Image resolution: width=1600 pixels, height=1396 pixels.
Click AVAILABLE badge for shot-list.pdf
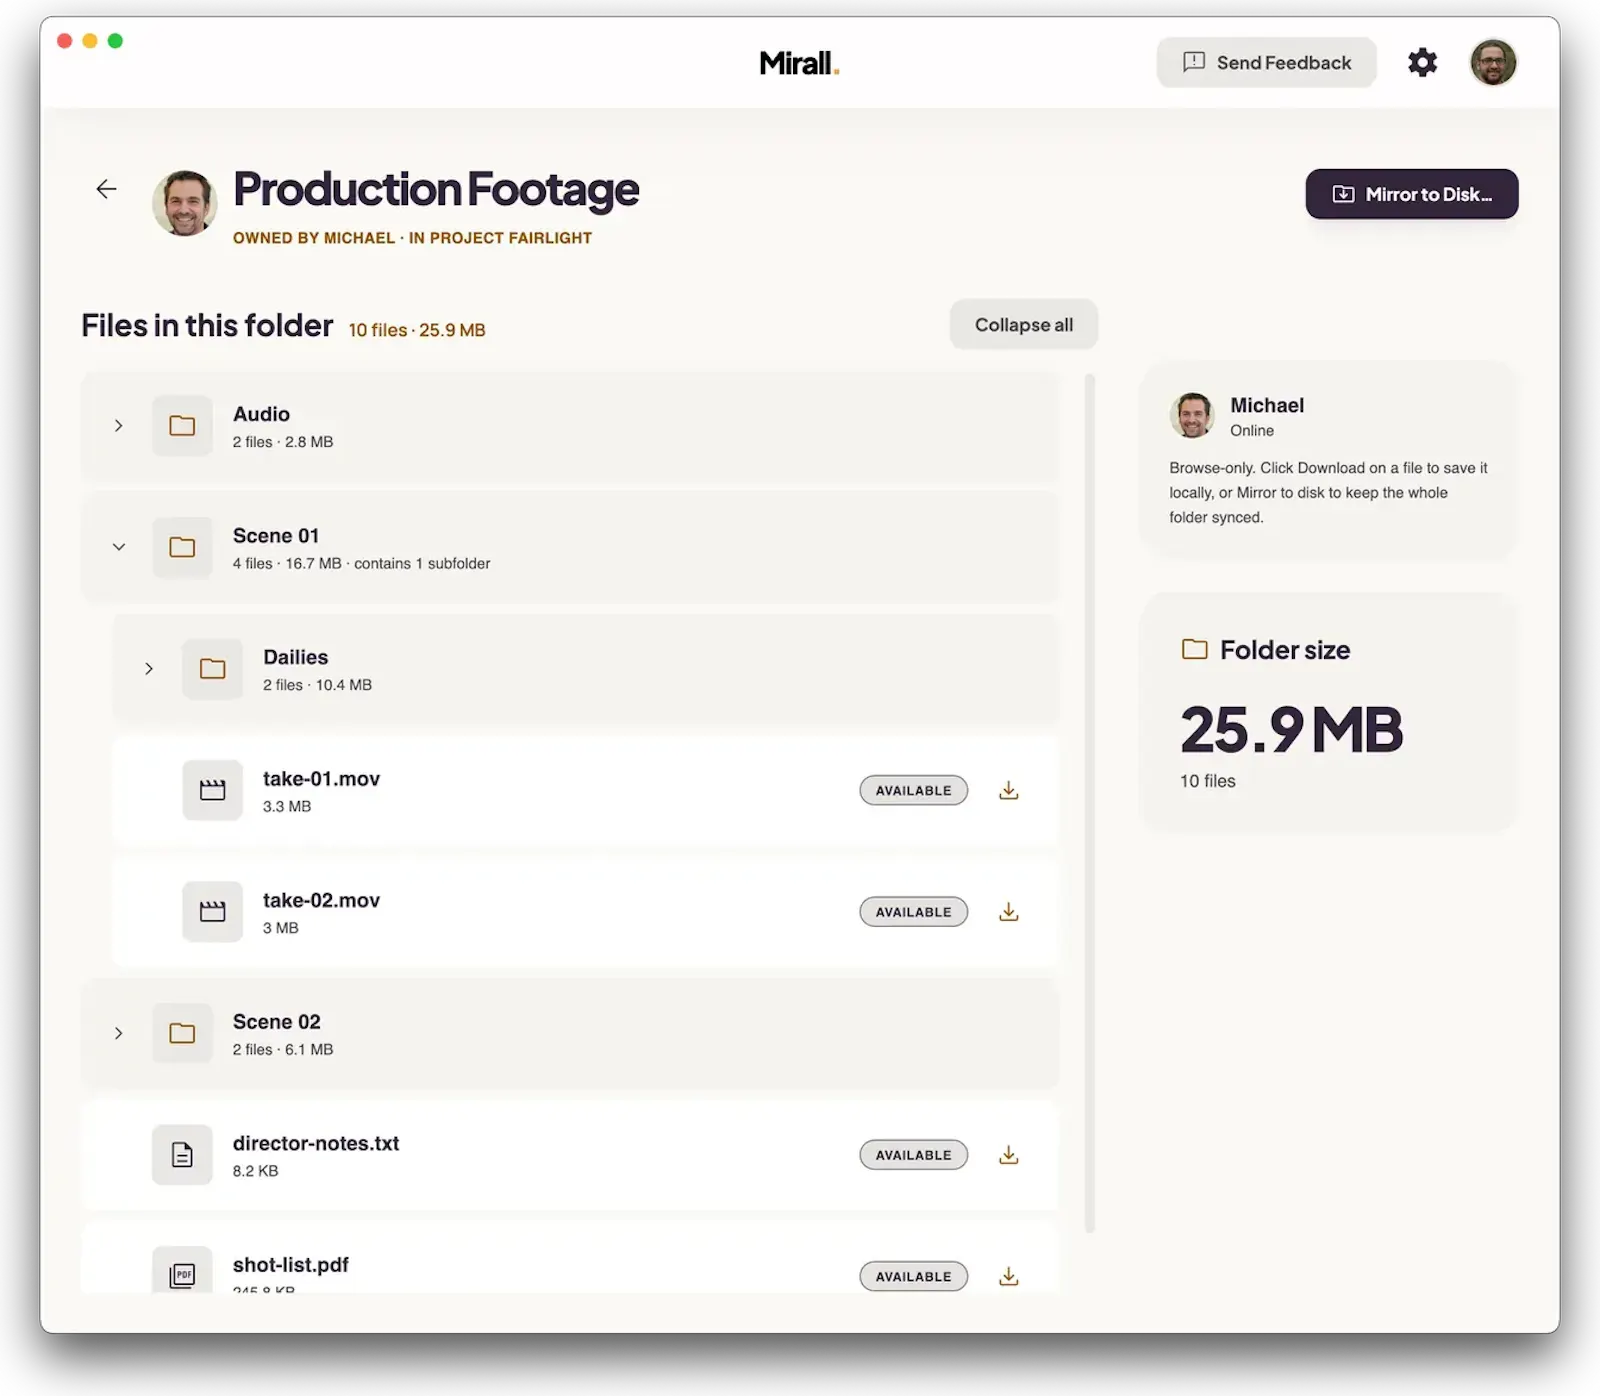click(914, 1276)
